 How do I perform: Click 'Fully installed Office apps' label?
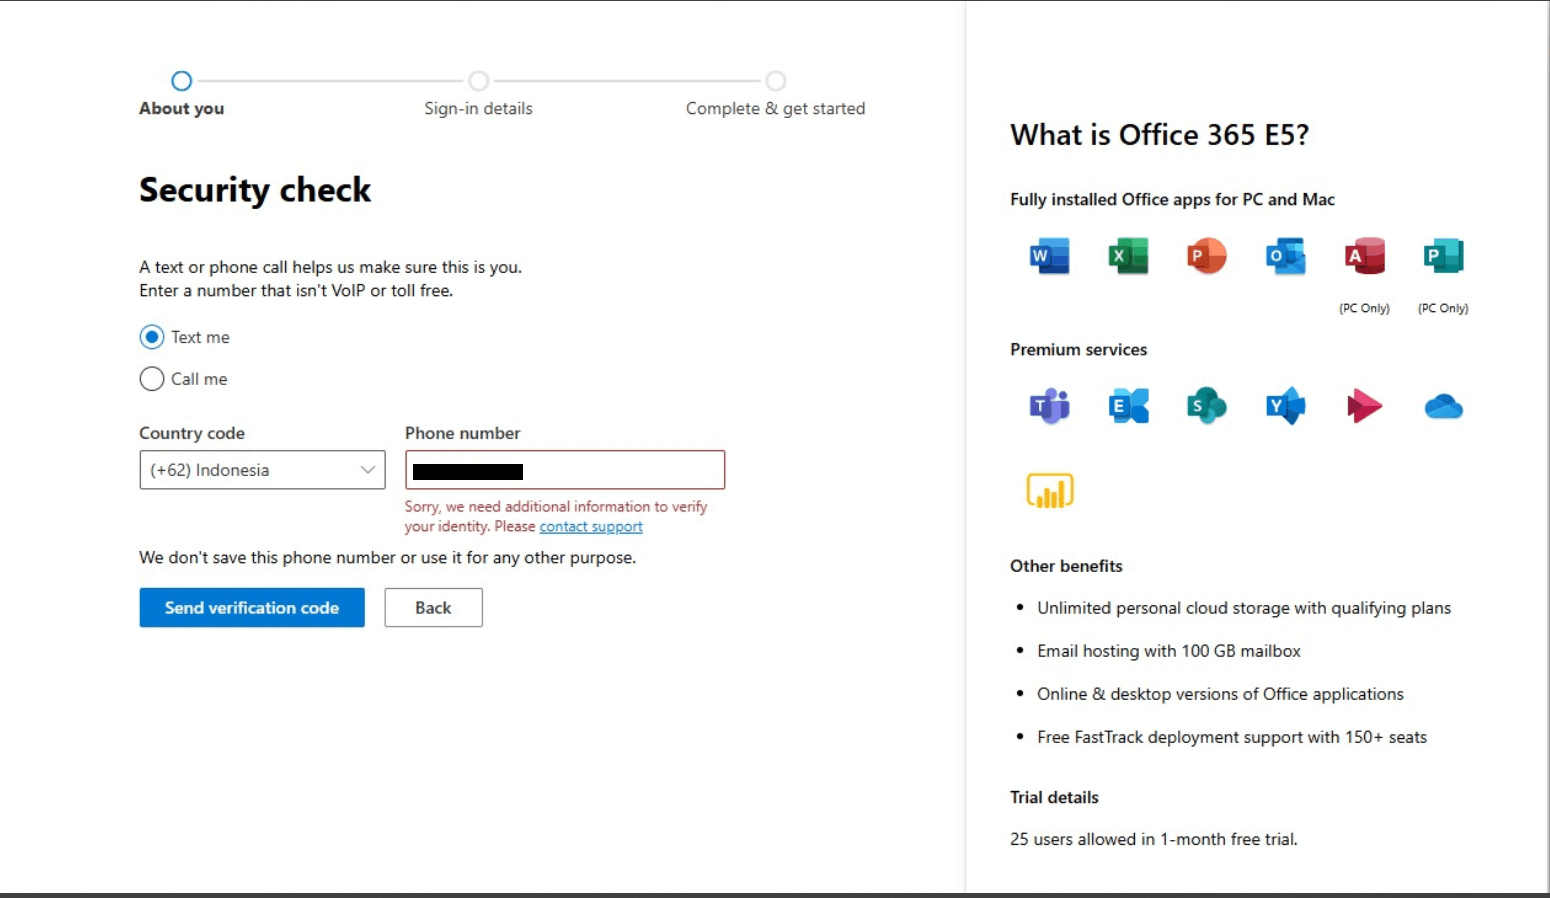click(x=1172, y=200)
